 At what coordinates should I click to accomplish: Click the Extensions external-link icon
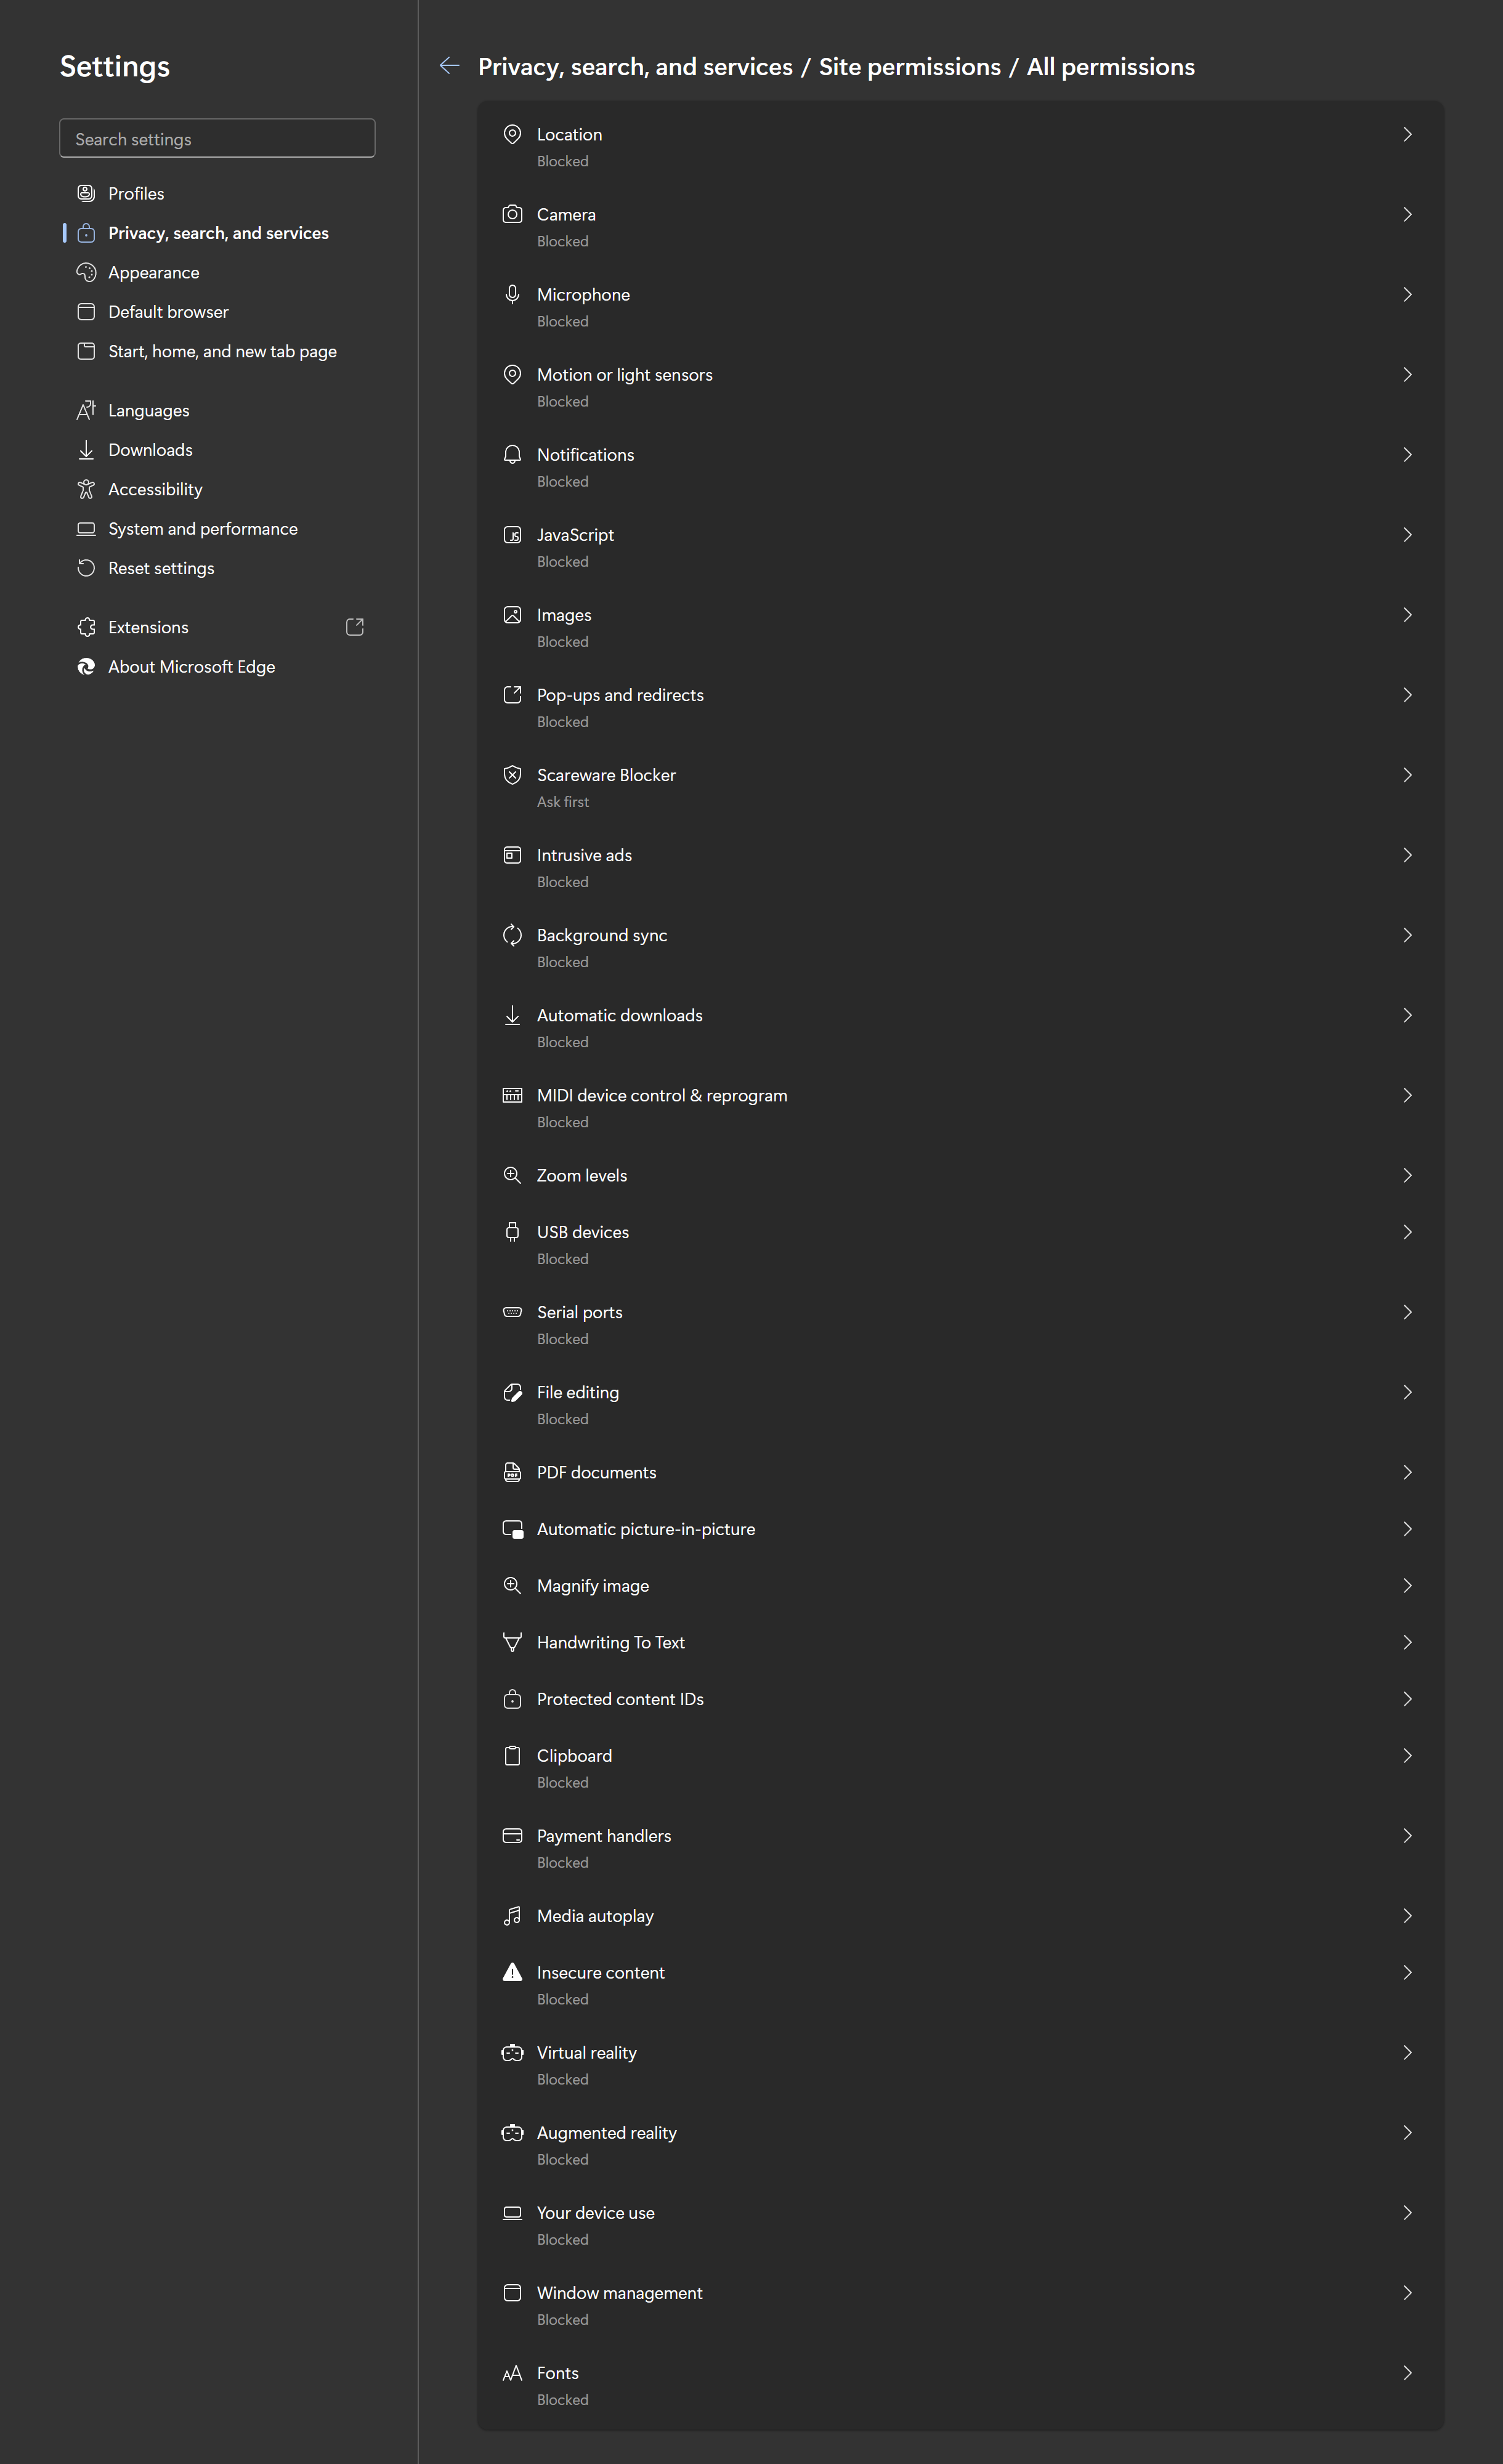point(354,627)
